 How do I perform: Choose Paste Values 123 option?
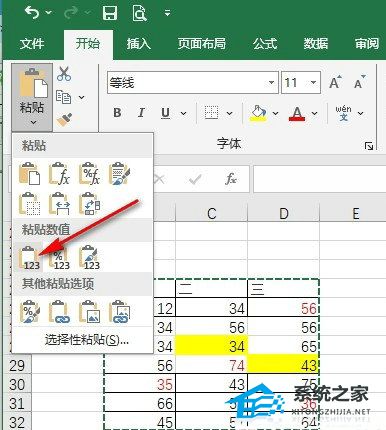pyautogui.click(x=29, y=257)
